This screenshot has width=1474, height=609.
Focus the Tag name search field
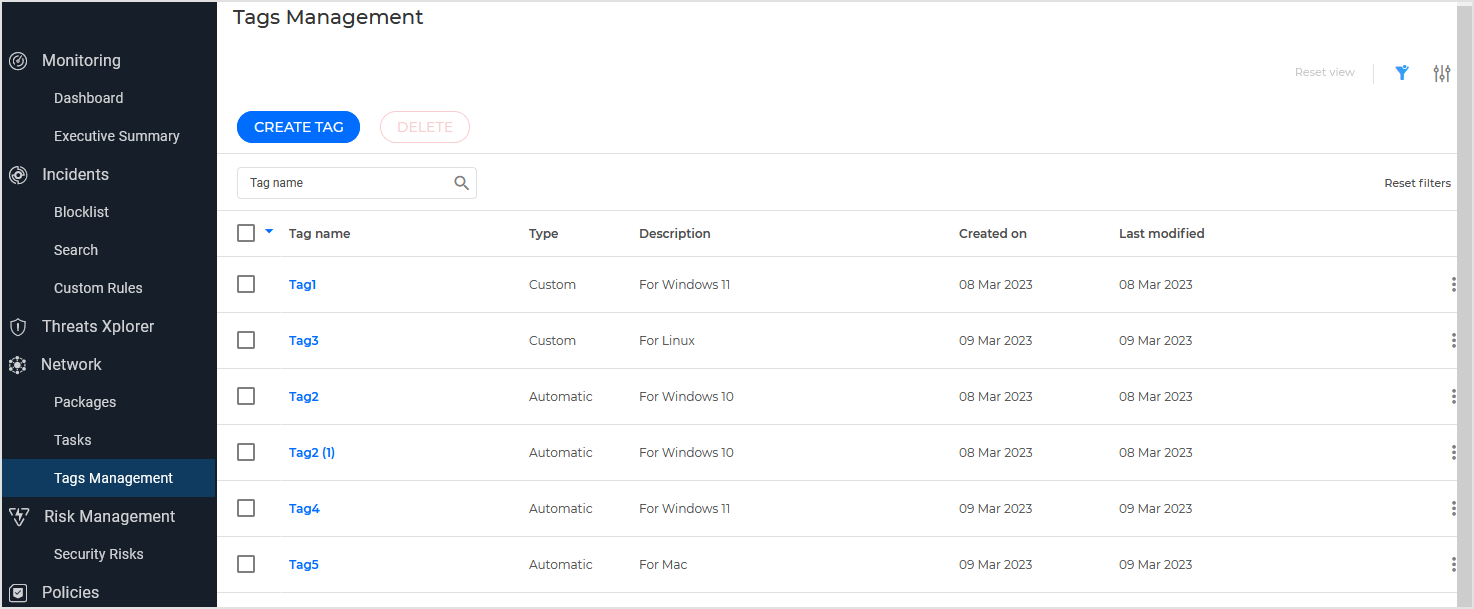(x=345, y=183)
